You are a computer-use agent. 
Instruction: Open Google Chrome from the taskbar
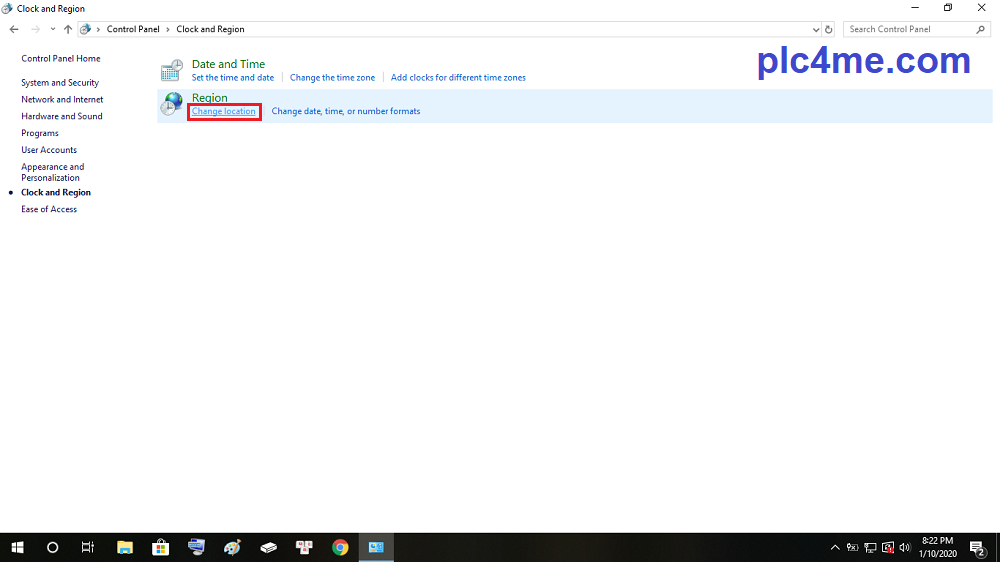pyautogui.click(x=340, y=547)
